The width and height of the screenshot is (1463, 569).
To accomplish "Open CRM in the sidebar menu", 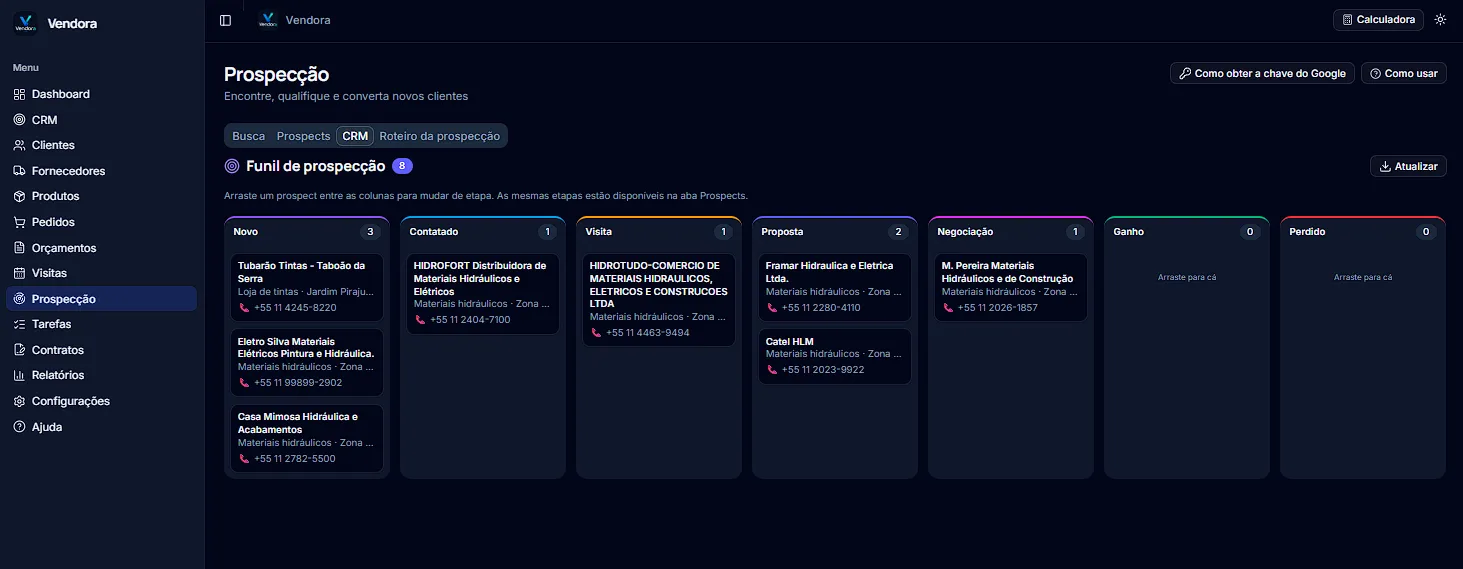I will [x=102, y=120].
